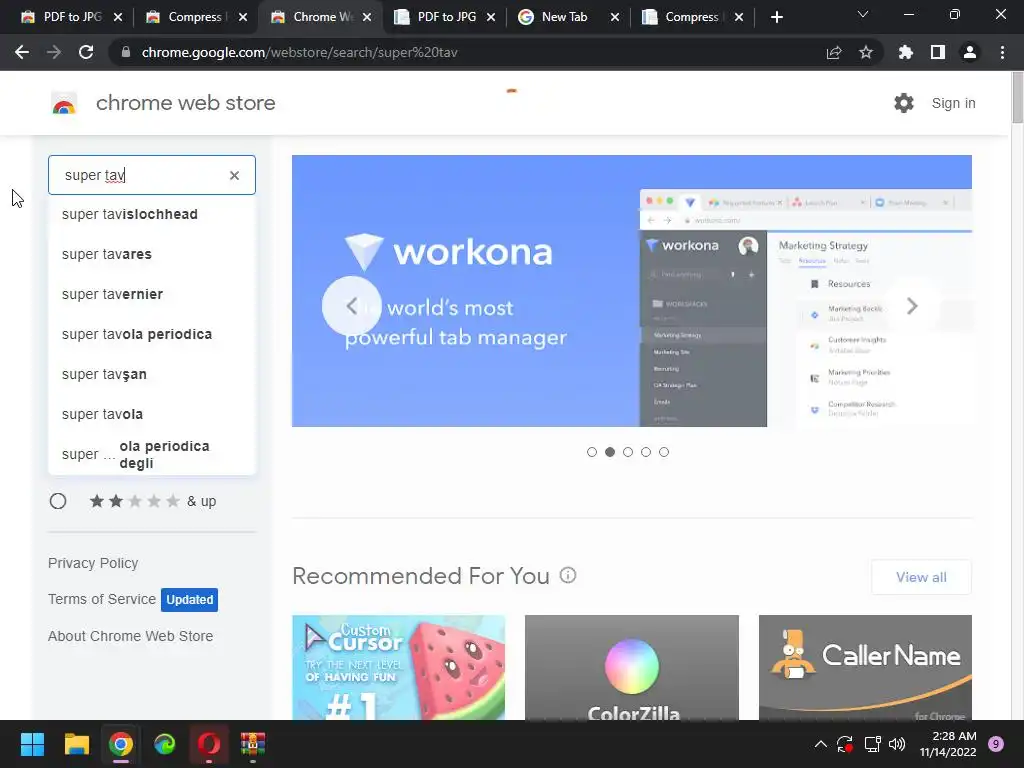Open the Windows Start menu
Screen dimensions: 1024x768
[32, 744]
